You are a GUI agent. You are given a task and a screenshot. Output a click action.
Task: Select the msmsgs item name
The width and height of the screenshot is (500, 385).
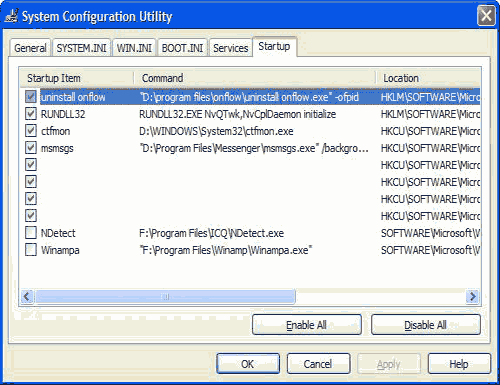[57, 148]
